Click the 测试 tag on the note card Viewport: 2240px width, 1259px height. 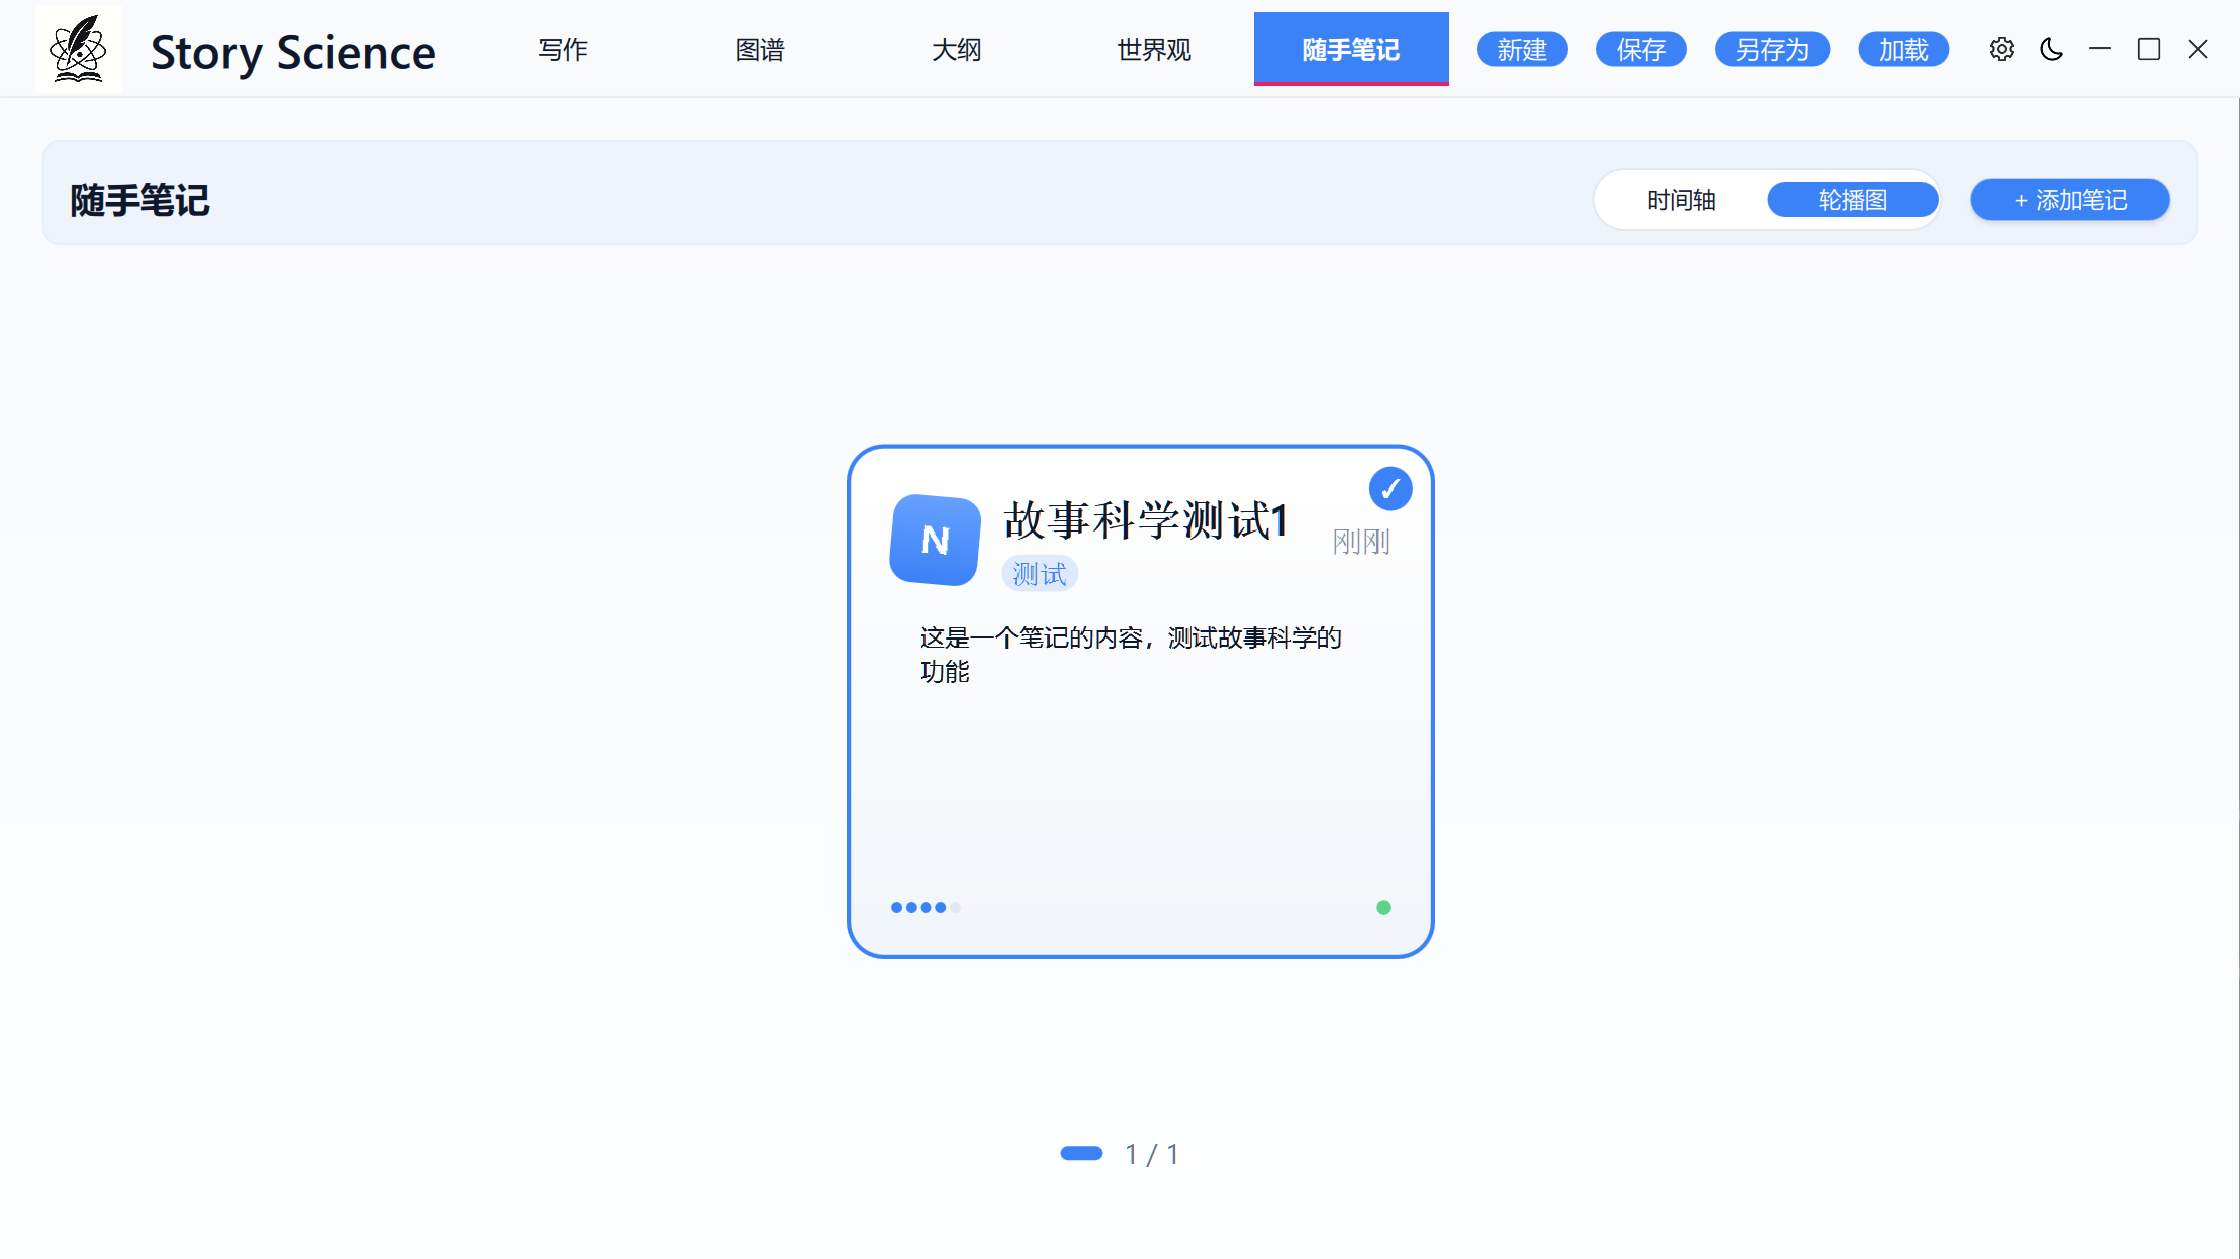point(1039,574)
